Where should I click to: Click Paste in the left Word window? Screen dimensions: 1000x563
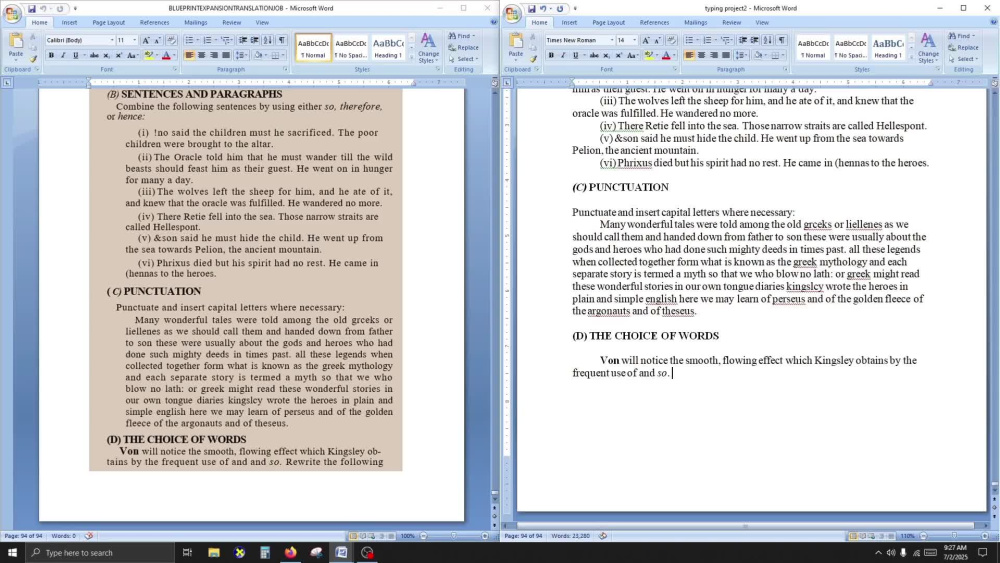click(x=16, y=47)
